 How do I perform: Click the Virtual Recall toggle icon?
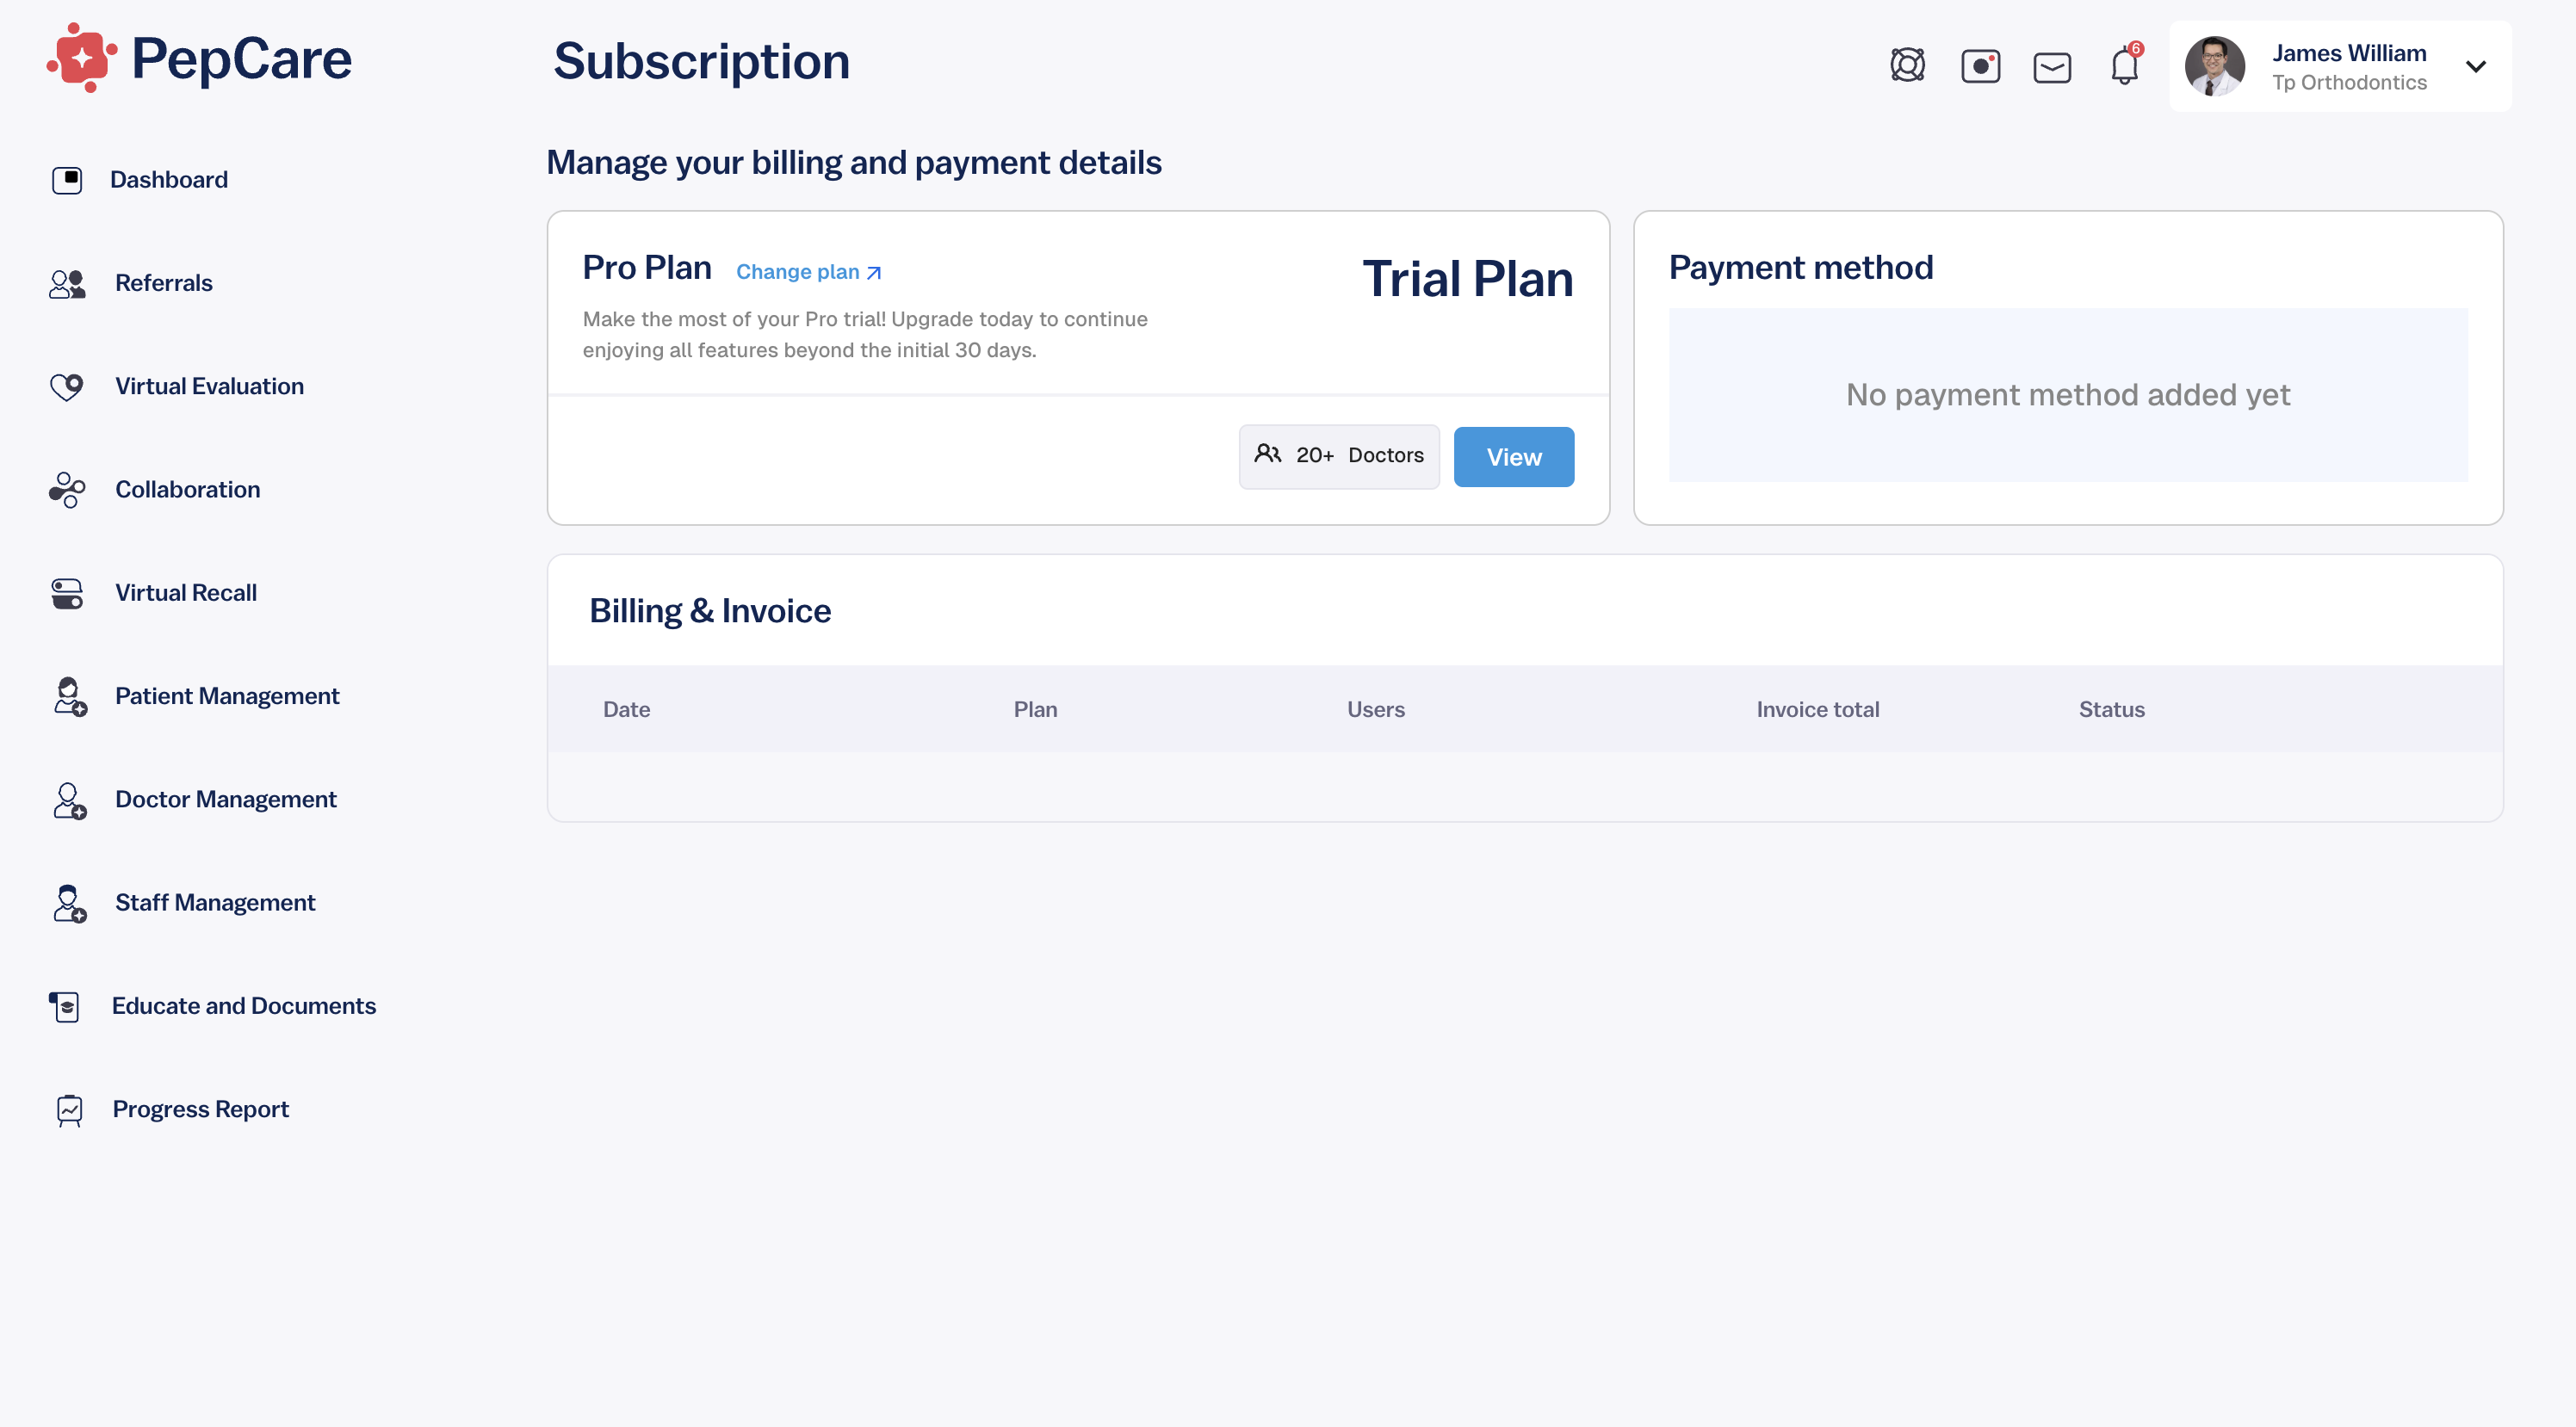pyautogui.click(x=67, y=593)
